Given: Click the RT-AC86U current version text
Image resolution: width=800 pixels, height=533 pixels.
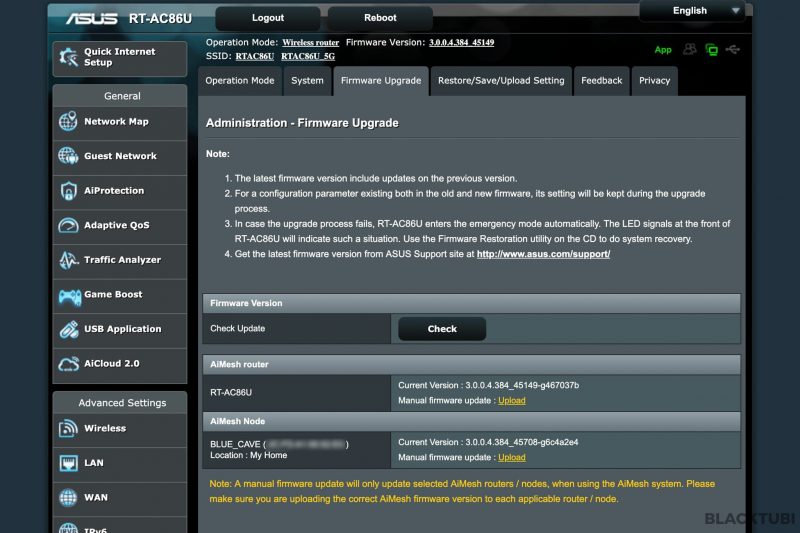Looking at the screenshot, I should (x=488, y=385).
